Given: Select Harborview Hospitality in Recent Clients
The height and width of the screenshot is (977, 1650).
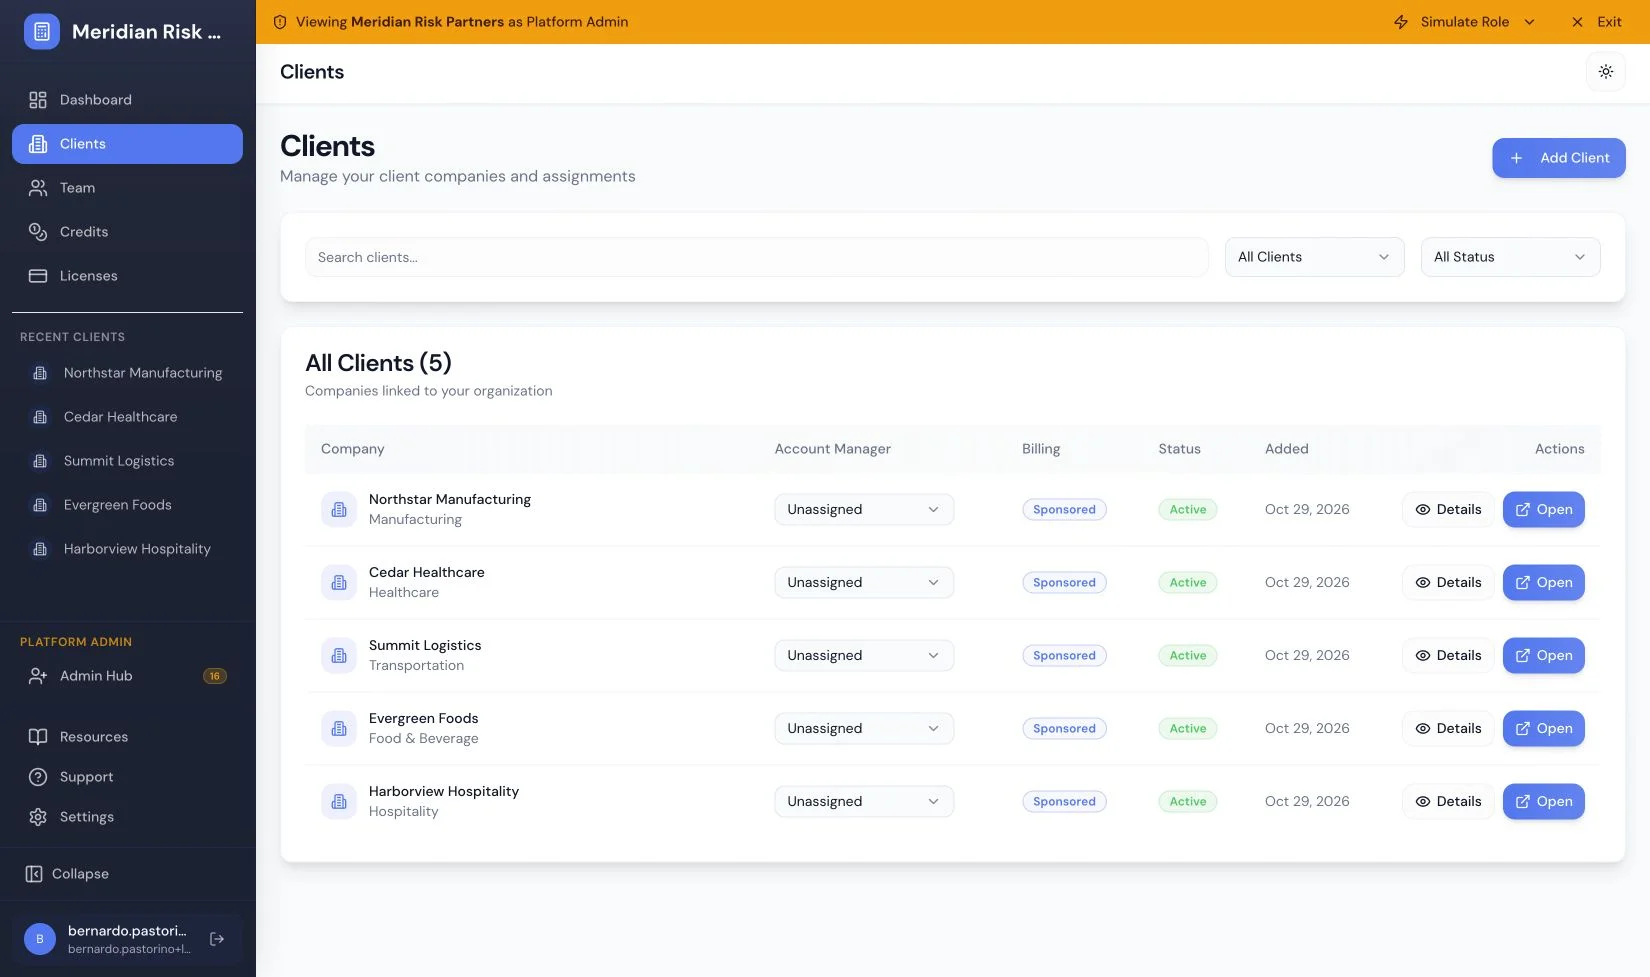Looking at the screenshot, I should 127,549.
